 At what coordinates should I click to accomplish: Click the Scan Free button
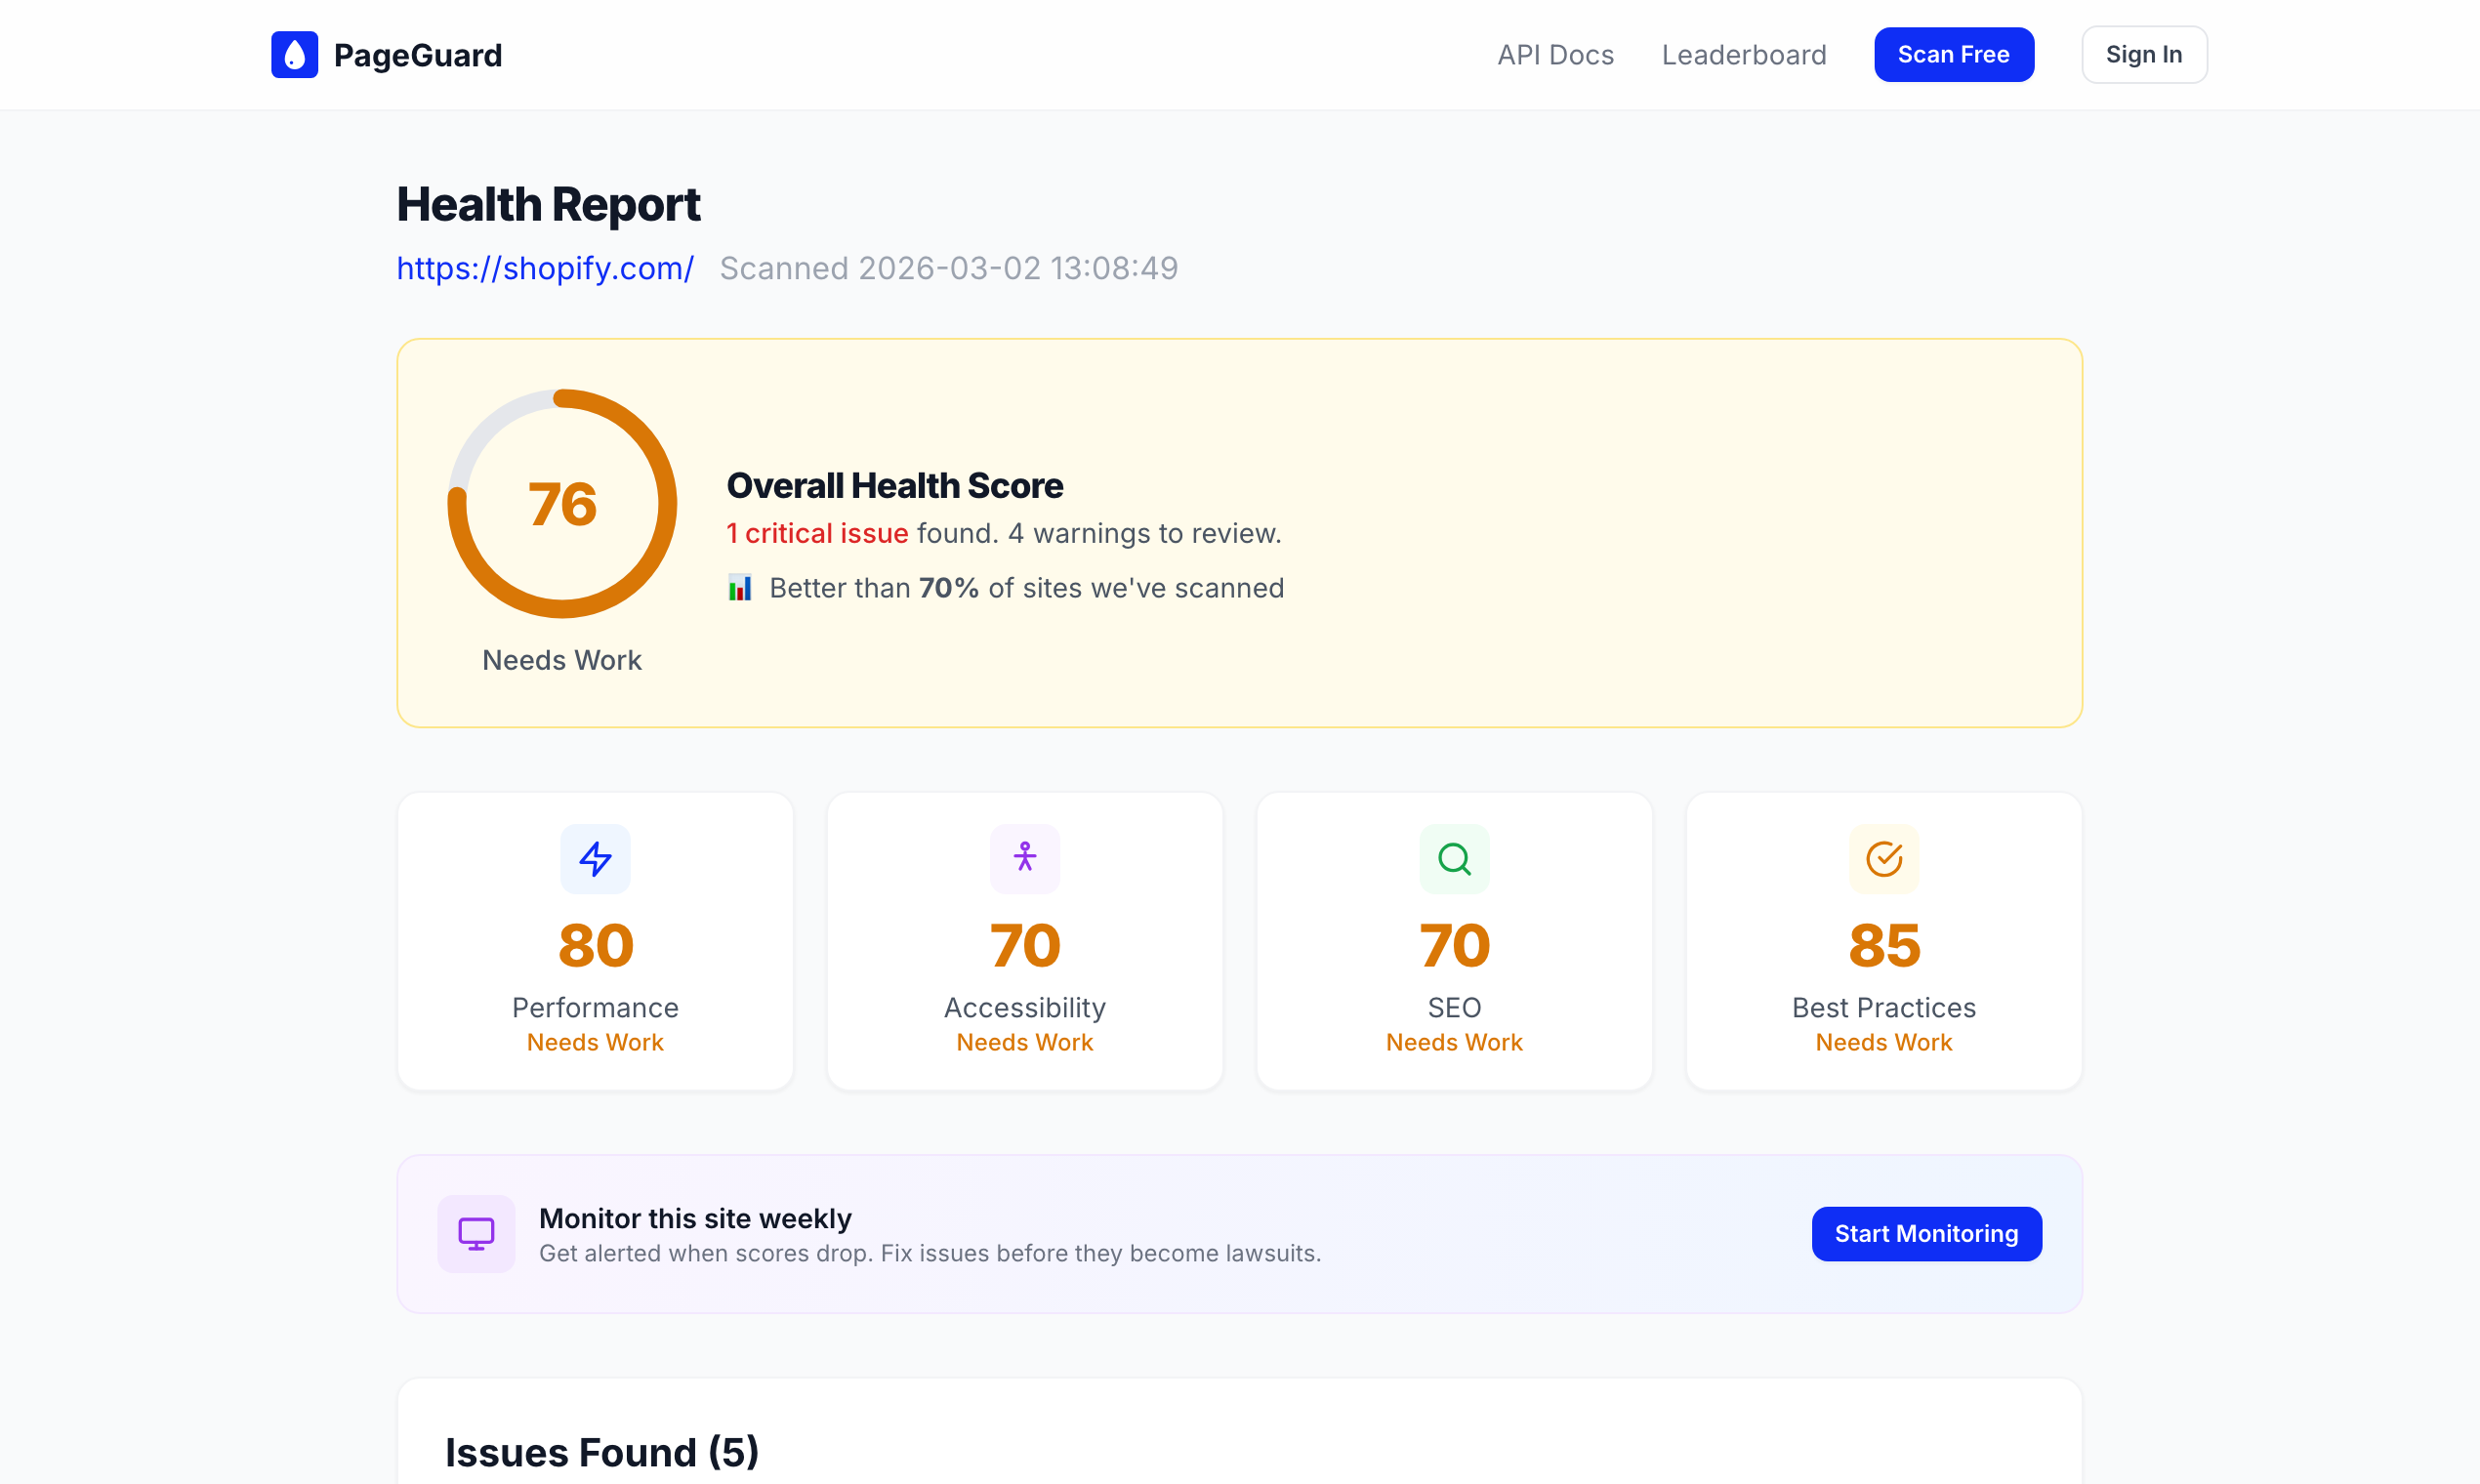(x=1954, y=54)
